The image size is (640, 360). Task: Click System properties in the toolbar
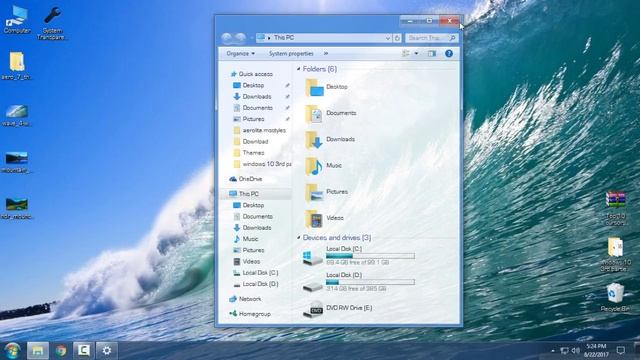[x=291, y=53]
